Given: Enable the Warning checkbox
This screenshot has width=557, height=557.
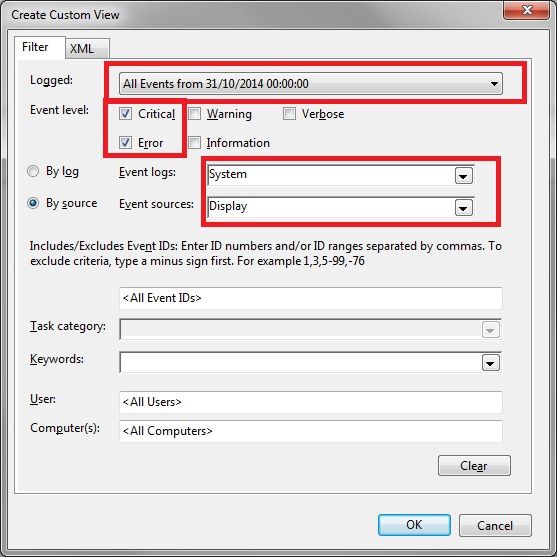Looking at the screenshot, I should [x=194, y=114].
